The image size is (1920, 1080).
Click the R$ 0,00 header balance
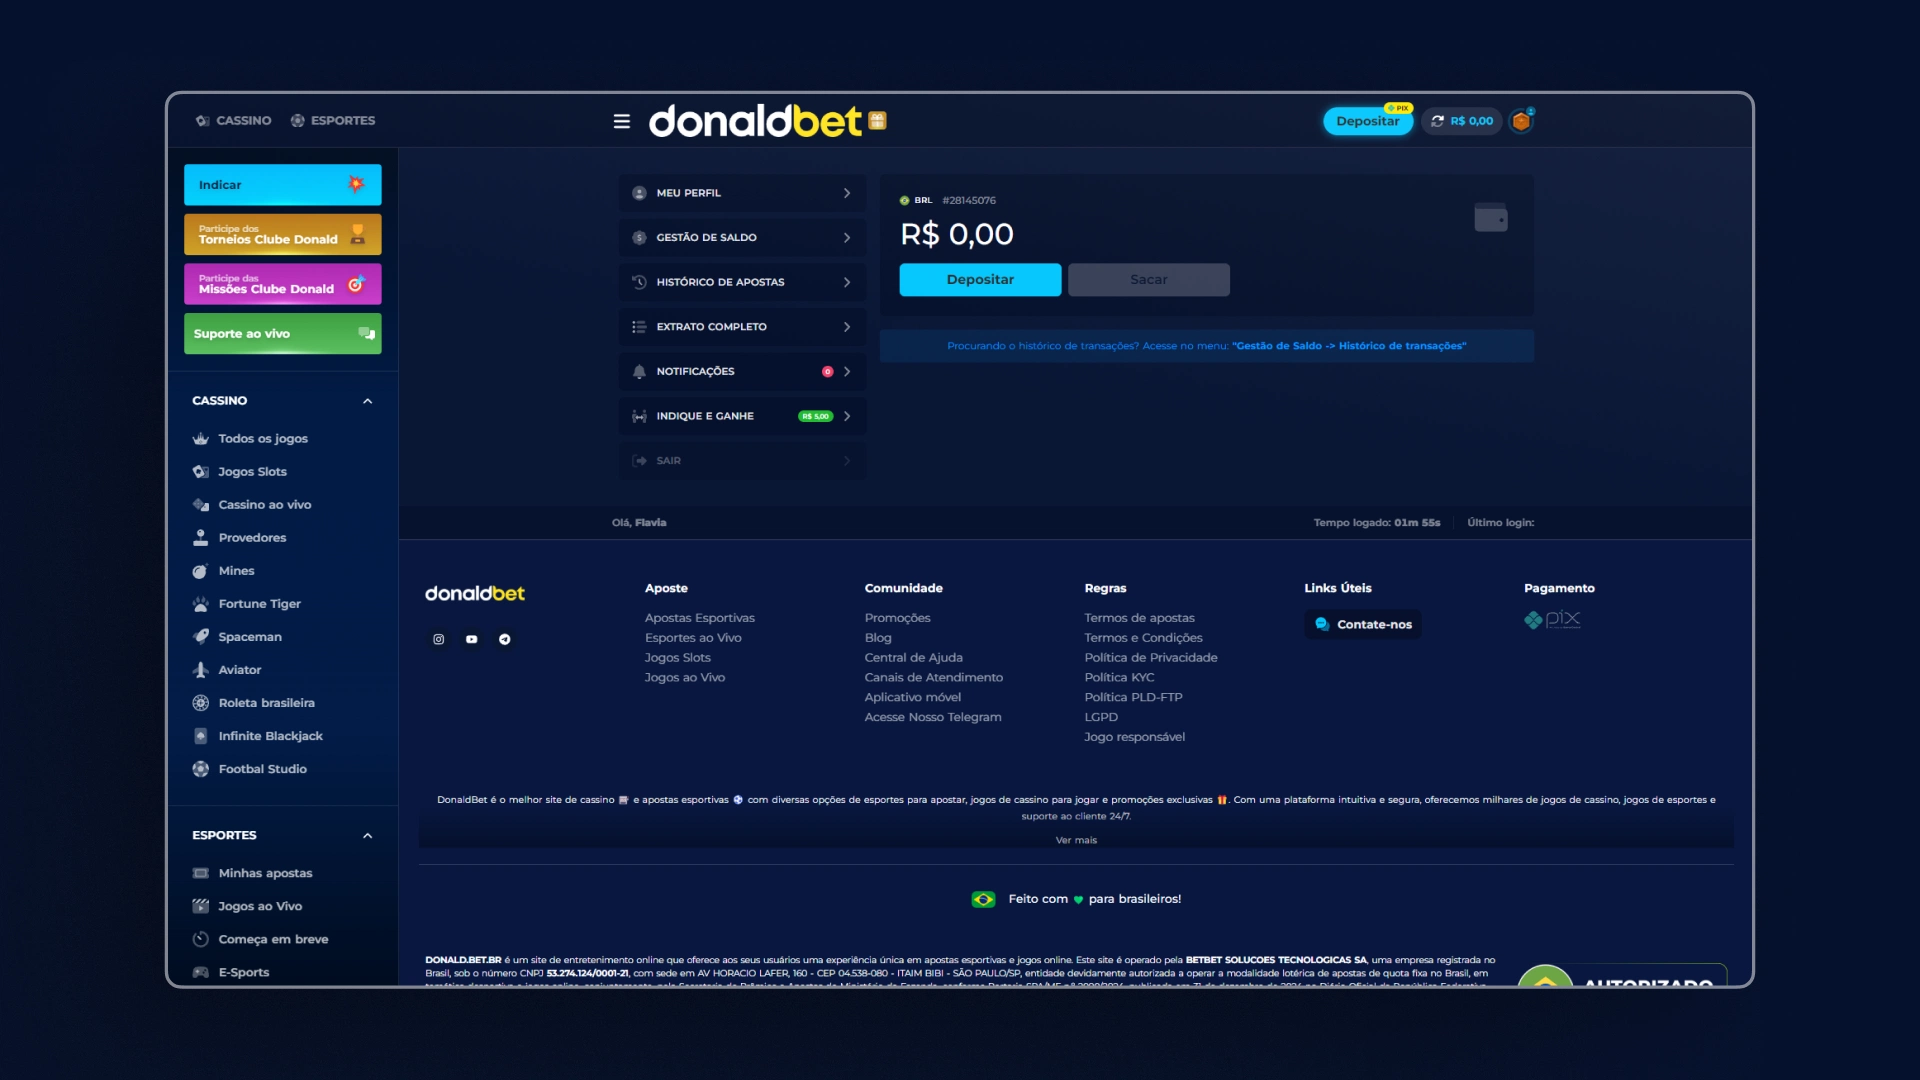pos(1472,121)
